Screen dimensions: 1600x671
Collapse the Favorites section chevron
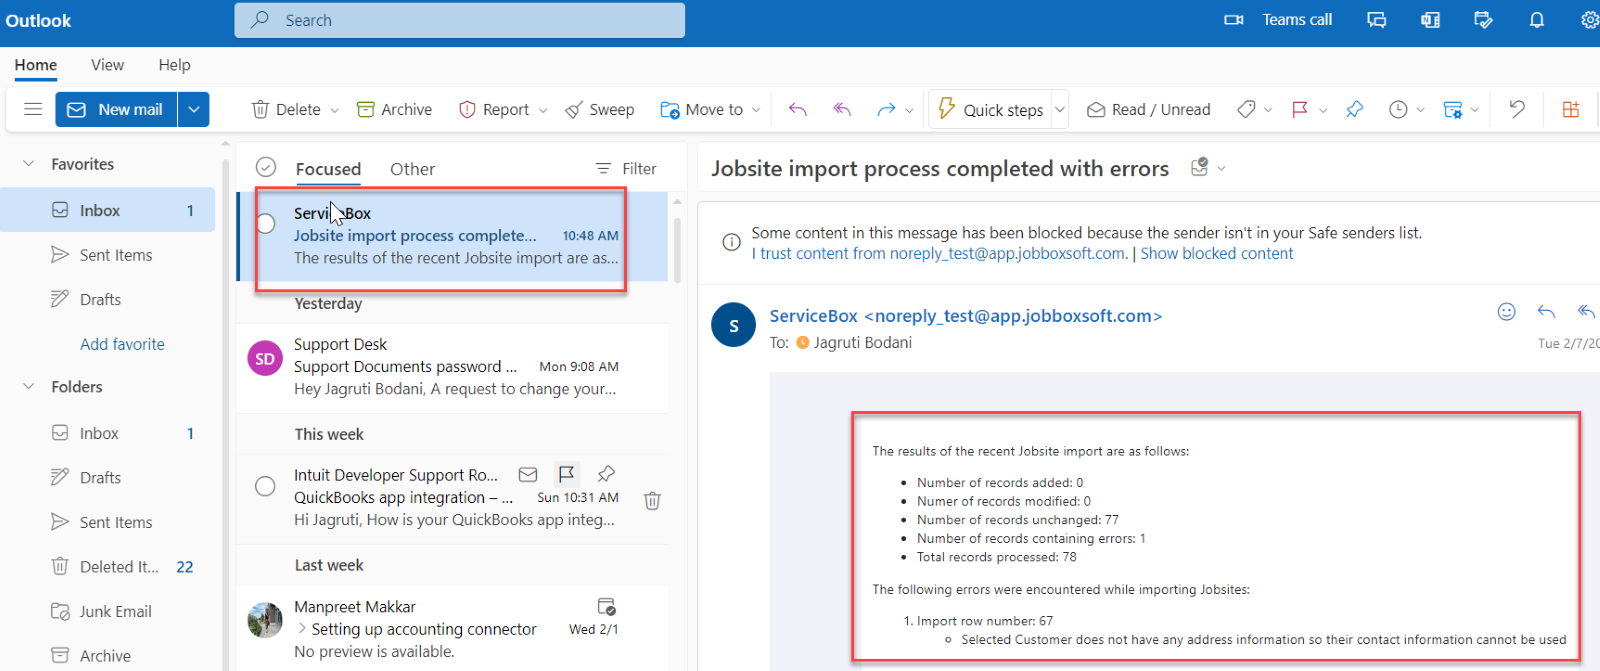(x=29, y=164)
